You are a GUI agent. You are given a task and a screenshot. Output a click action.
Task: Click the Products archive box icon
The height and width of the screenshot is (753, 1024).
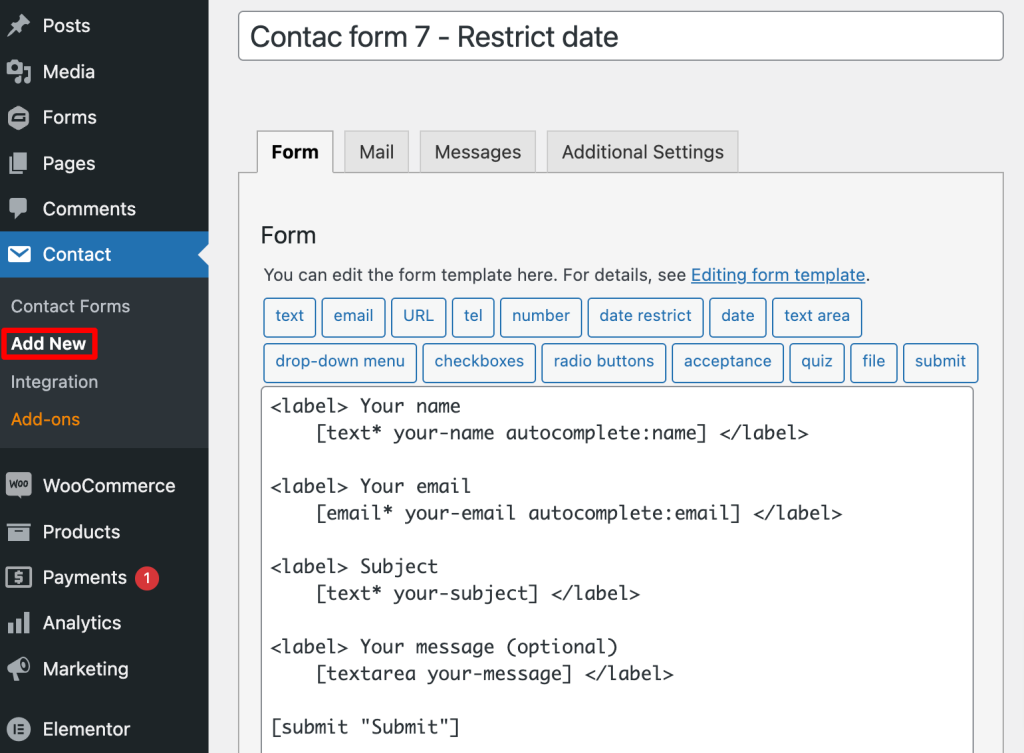19,532
